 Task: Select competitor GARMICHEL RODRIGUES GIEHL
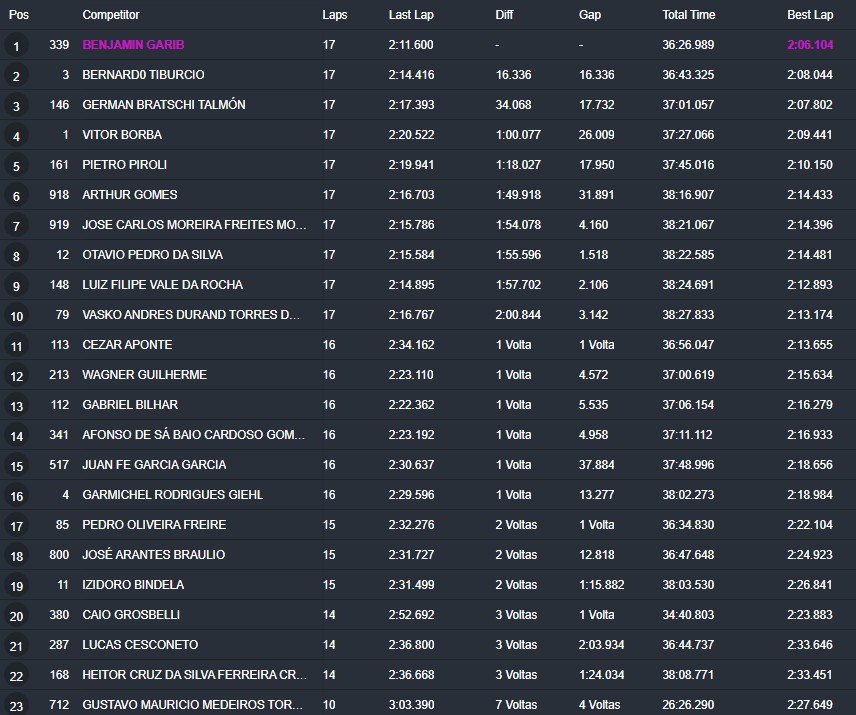pyautogui.click(x=173, y=495)
